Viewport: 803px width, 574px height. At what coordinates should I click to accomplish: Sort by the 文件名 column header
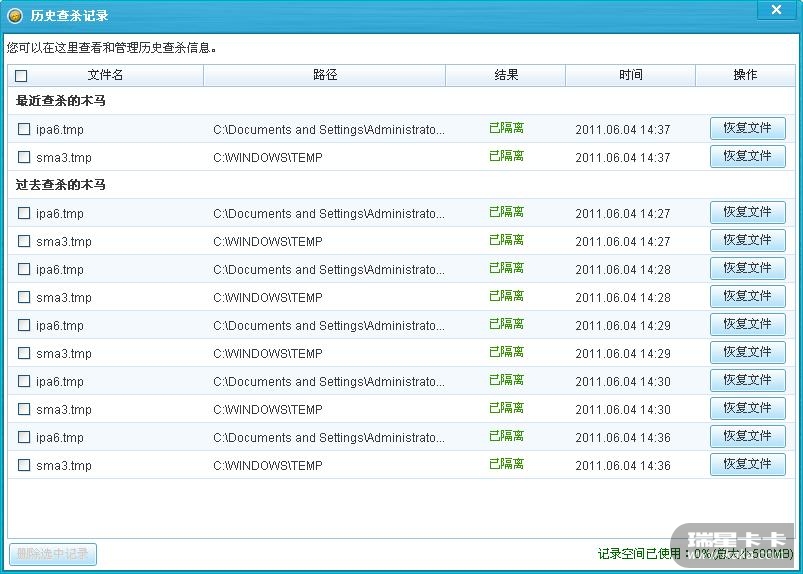(x=105, y=75)
